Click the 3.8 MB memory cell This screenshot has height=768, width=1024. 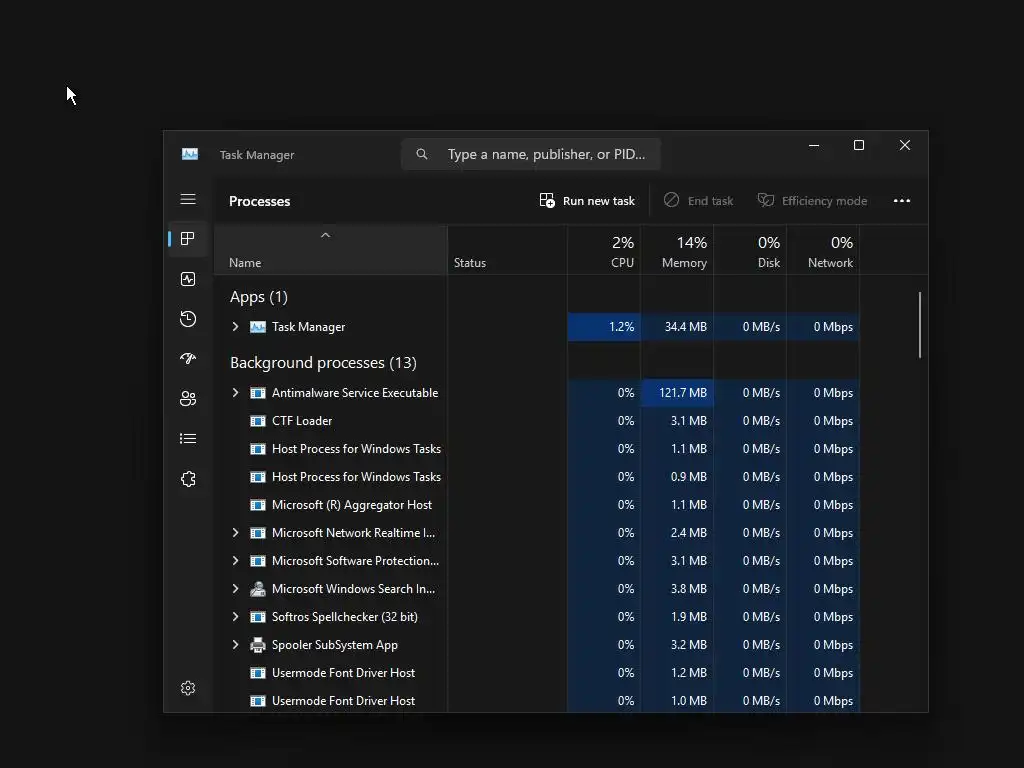tap(677, 589)
